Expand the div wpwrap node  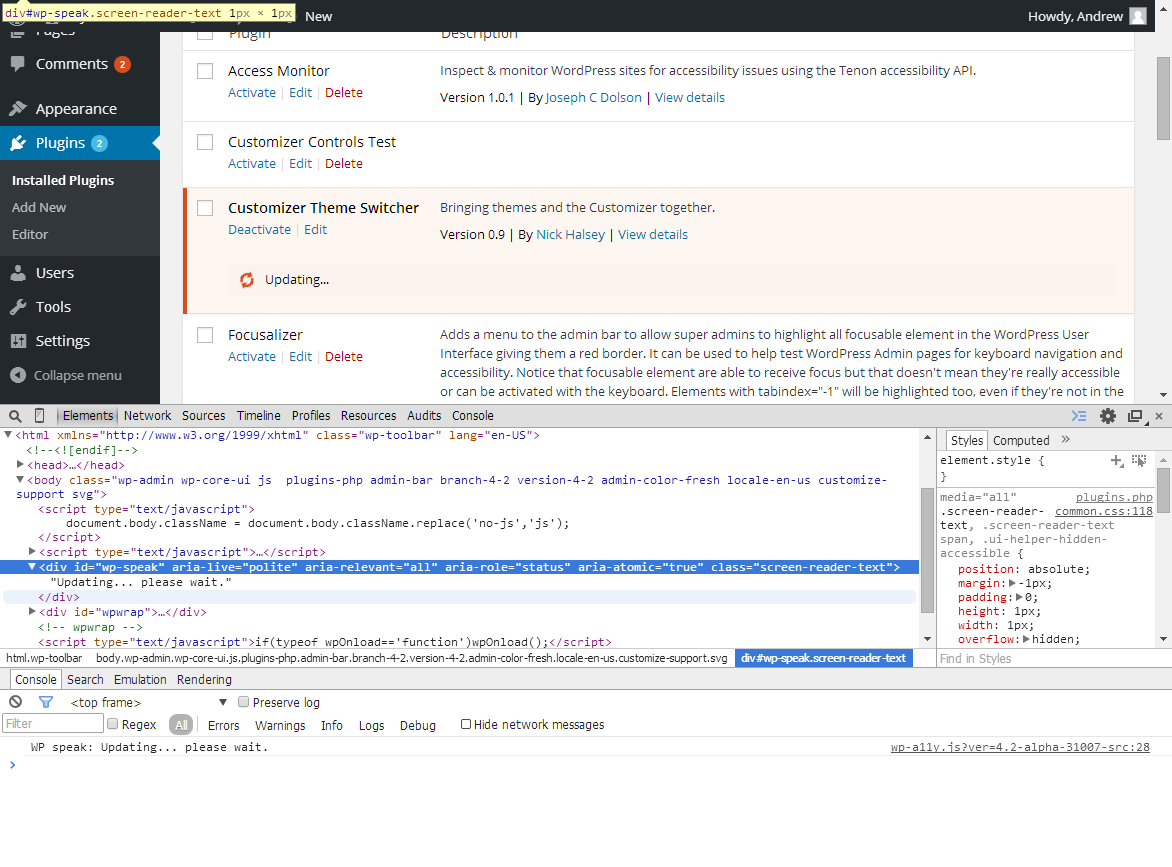tap(32, 611)
